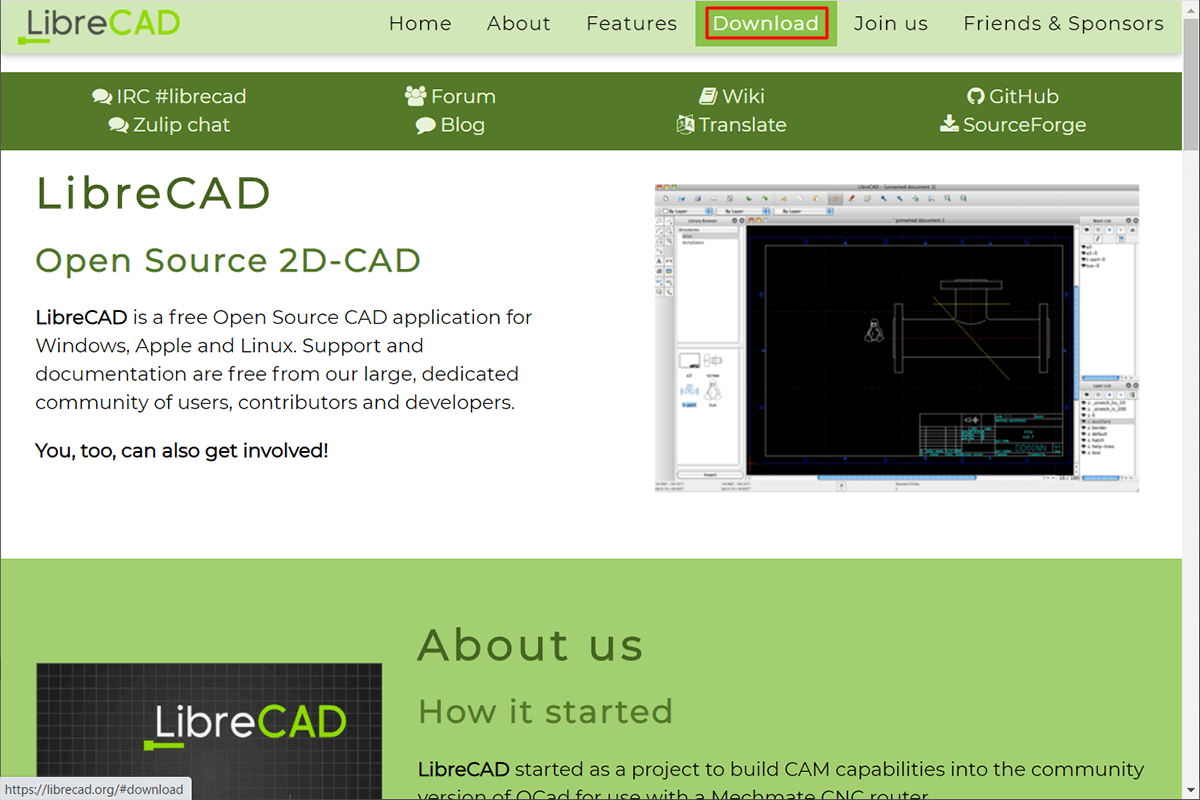Click the Forum people icon
Viewport: 1200px width, 800px height.
(416, 96)
